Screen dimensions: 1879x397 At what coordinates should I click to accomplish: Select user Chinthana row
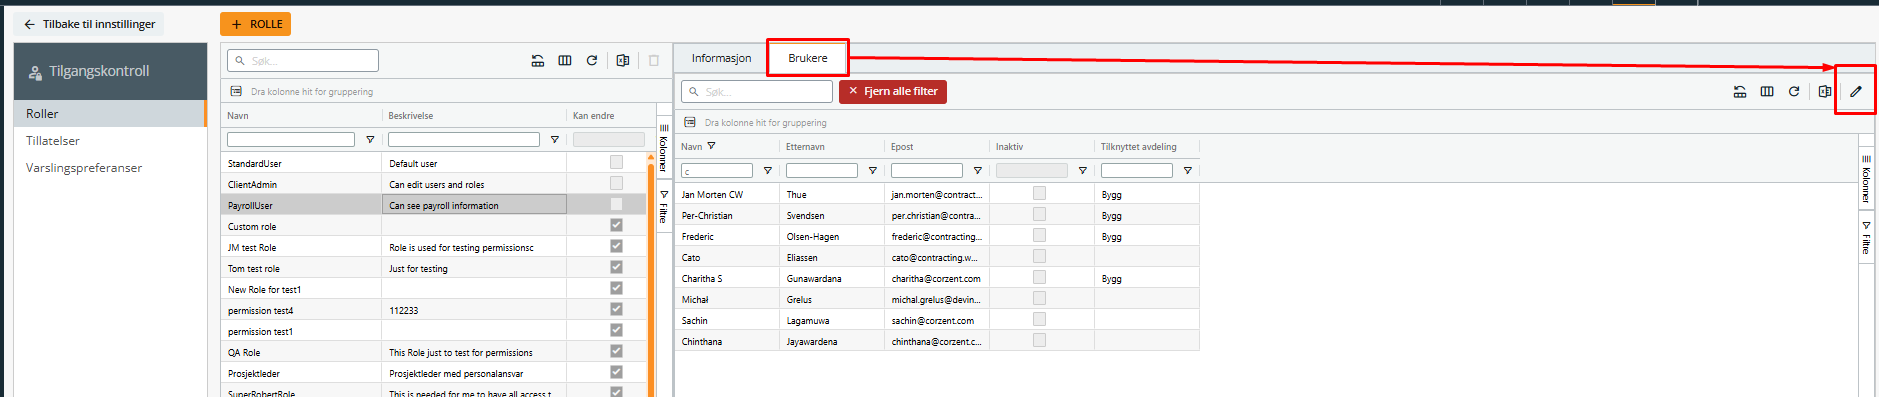click(x=937, y=341)
